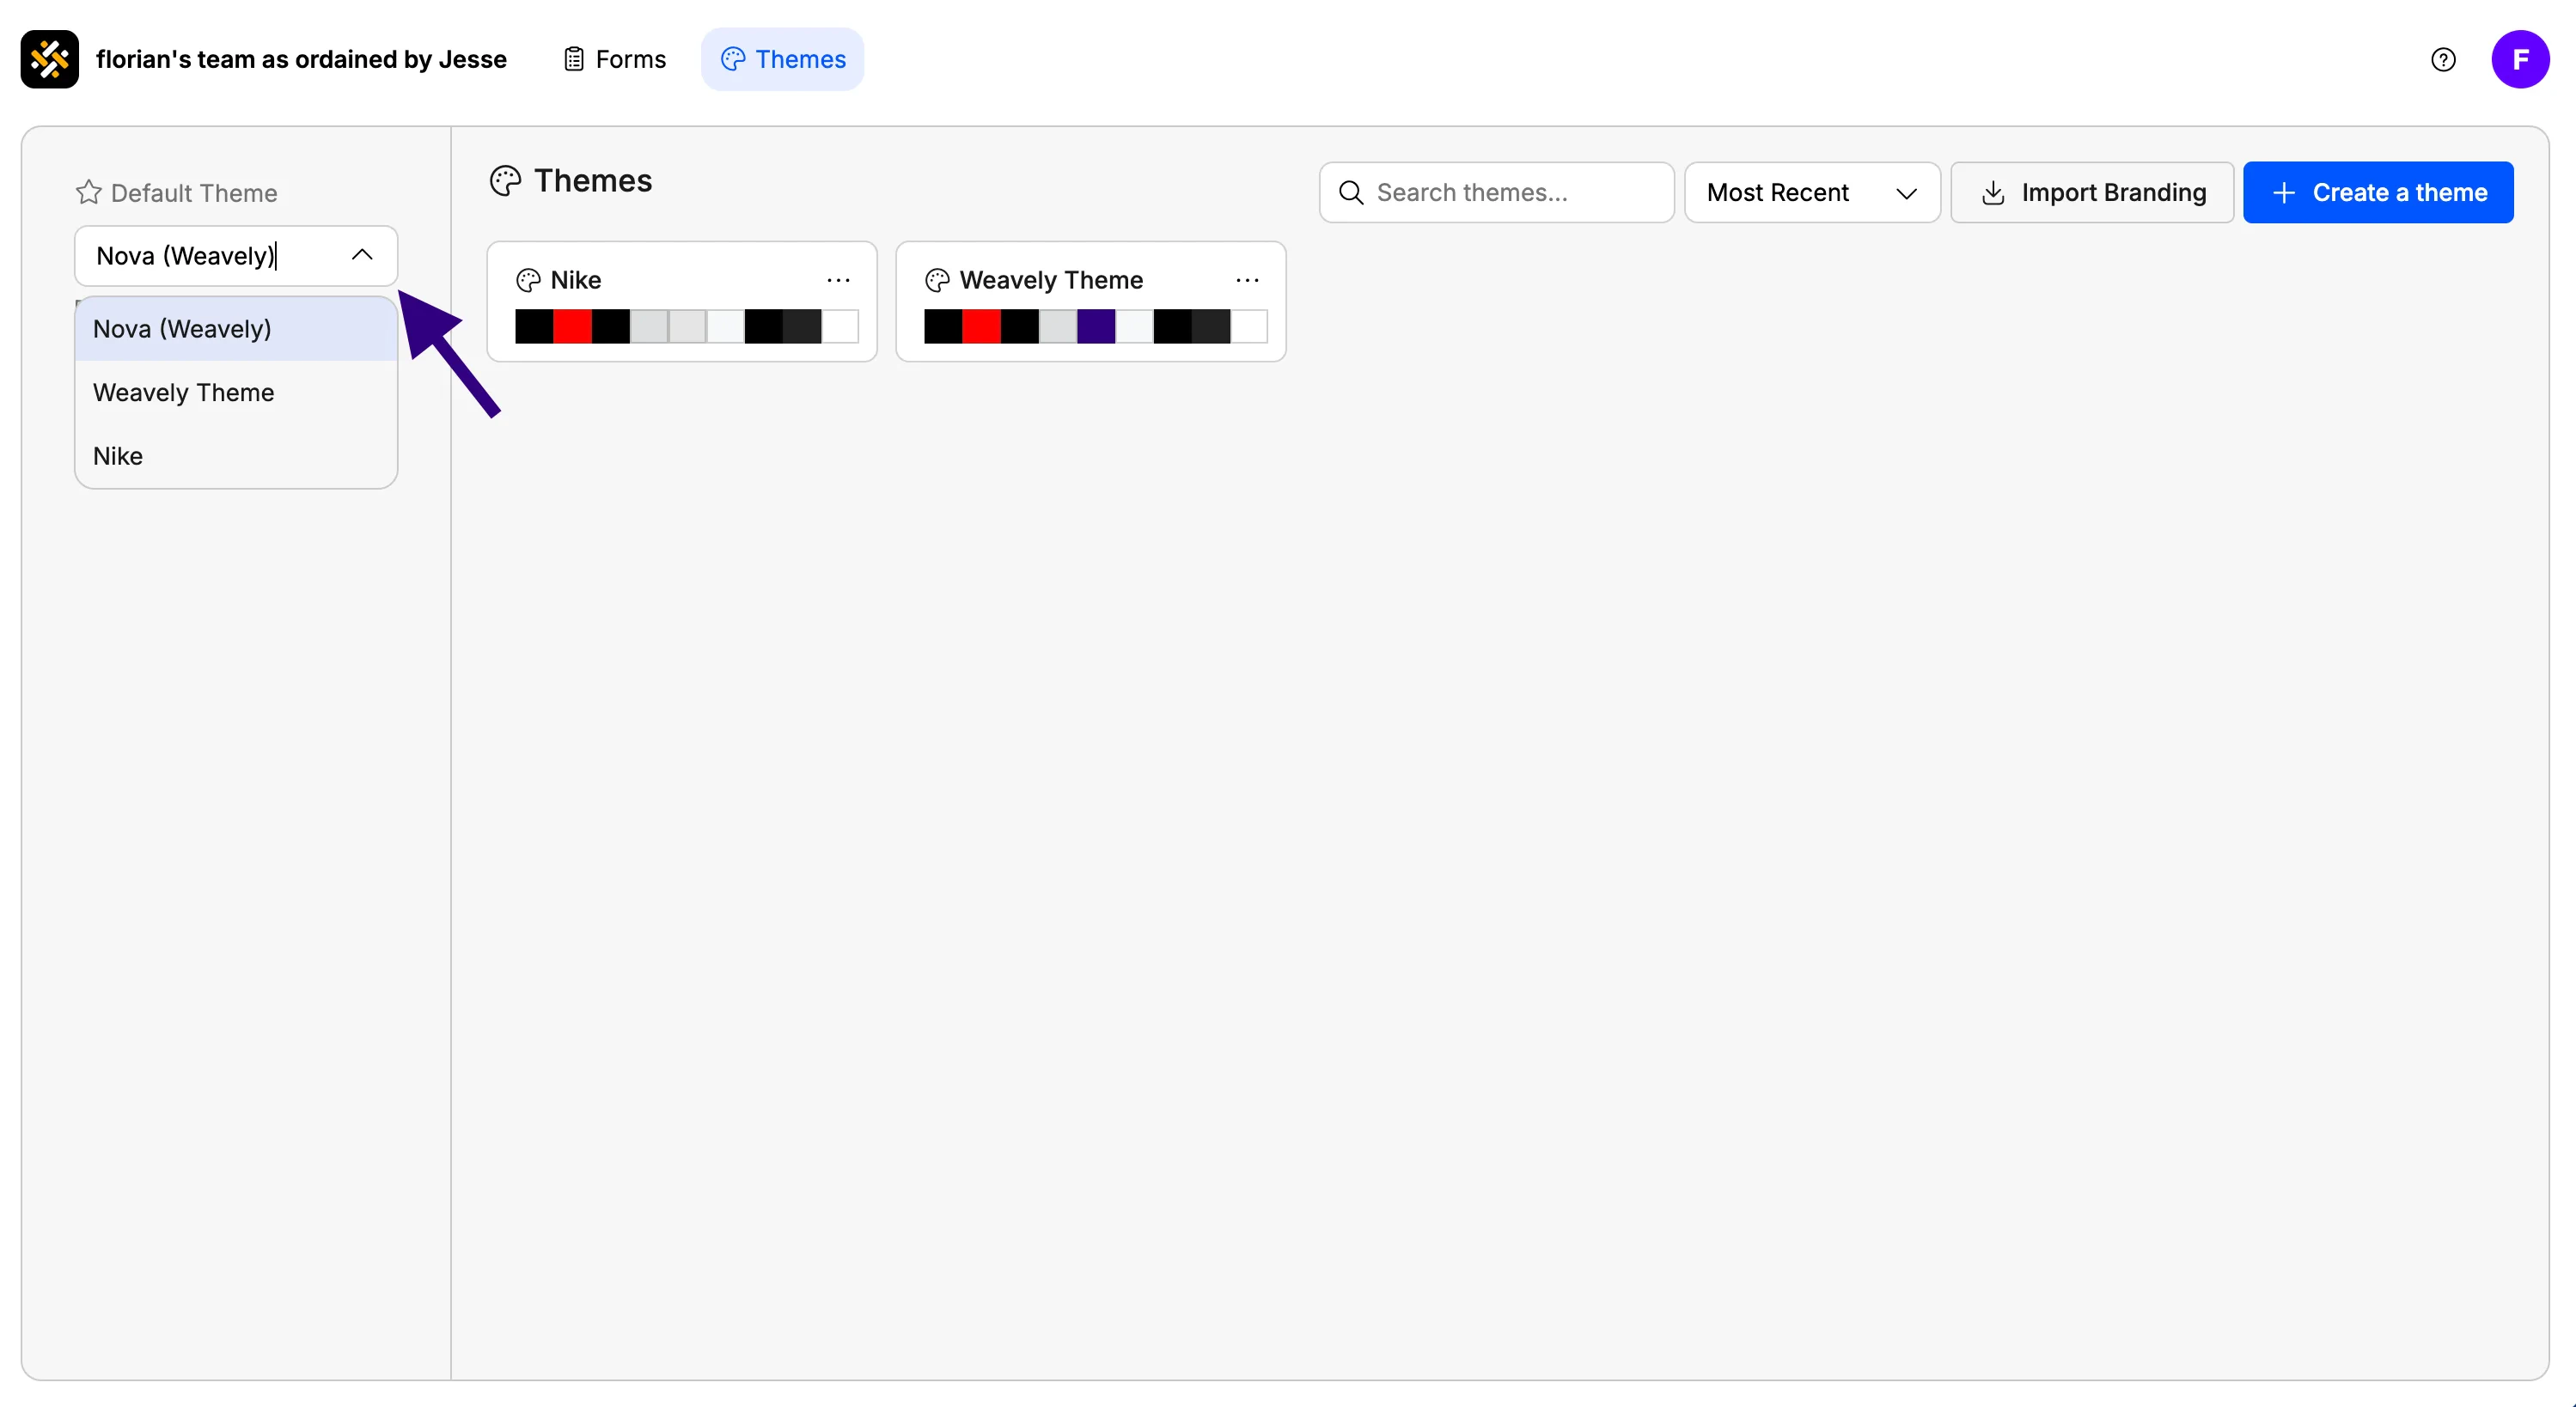The height and width of the screenshot is (1407, 2576).
Task: Open the help question mark icon
Action: [2443, 60]
